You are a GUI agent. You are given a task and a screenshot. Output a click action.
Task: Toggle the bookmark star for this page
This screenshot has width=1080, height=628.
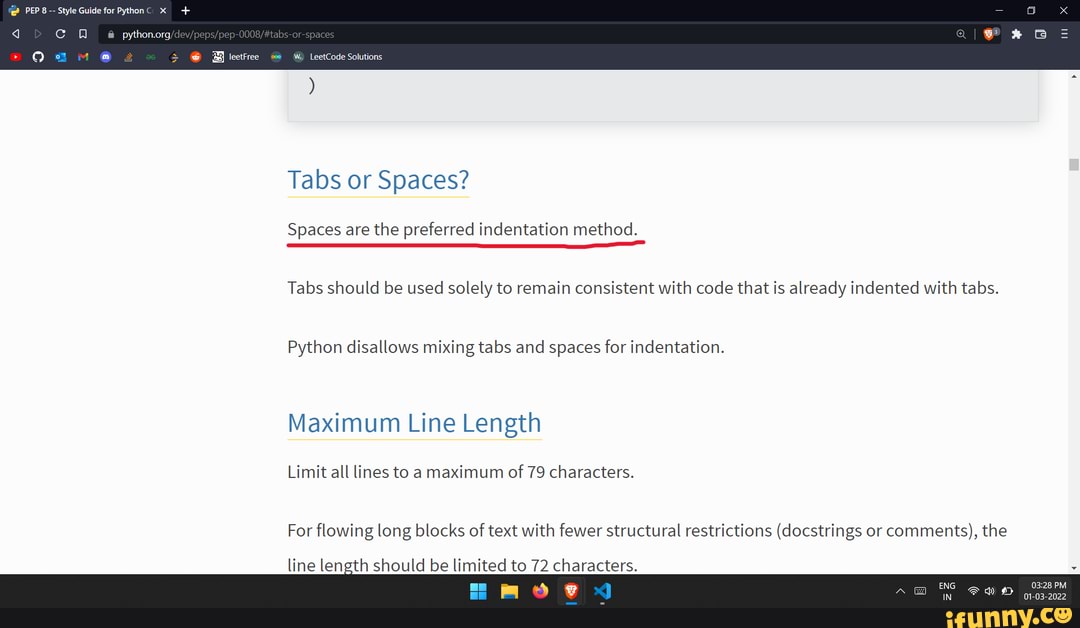point(82,33)
